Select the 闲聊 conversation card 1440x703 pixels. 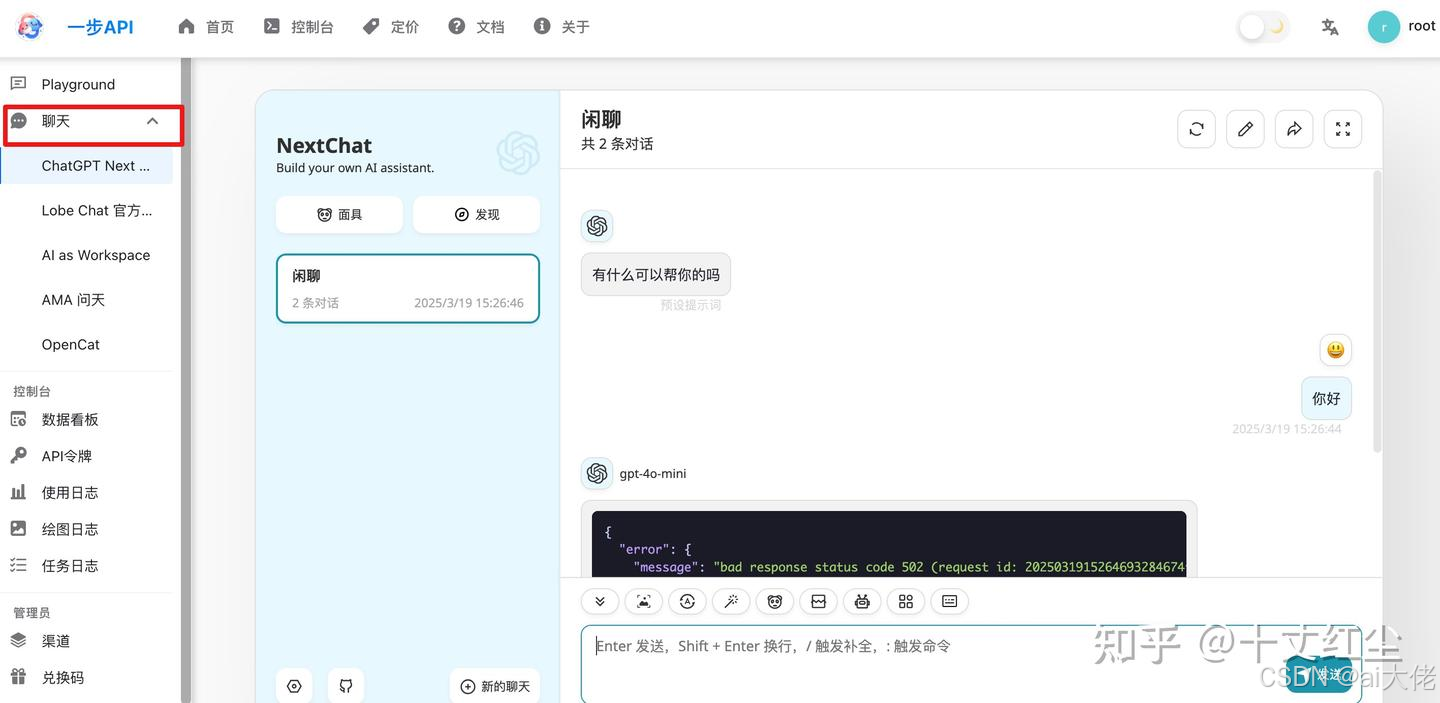click(408, 288)
